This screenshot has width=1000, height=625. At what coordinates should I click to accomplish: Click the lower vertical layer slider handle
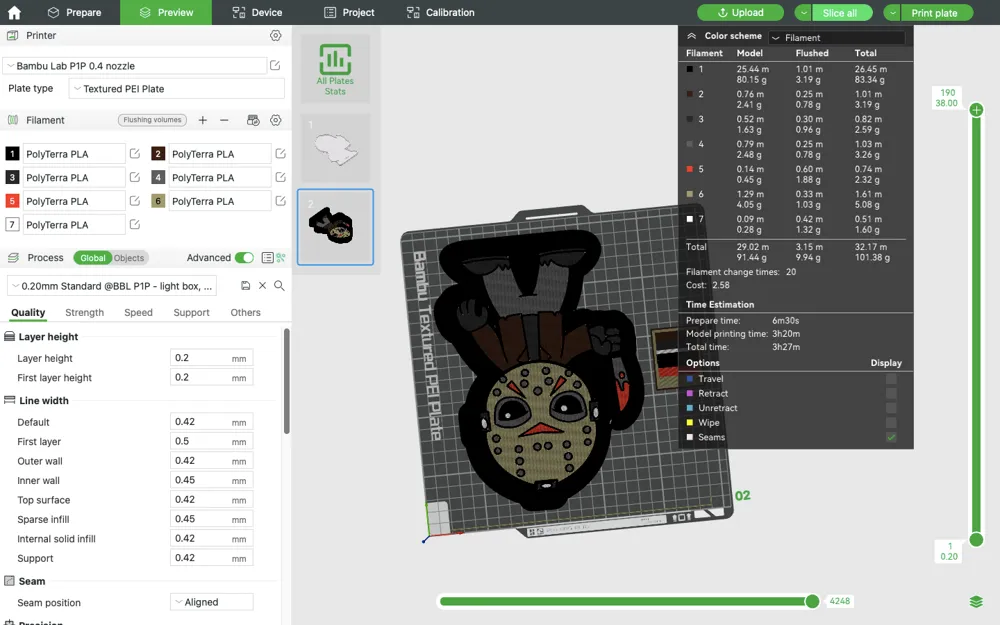(976, 540)
